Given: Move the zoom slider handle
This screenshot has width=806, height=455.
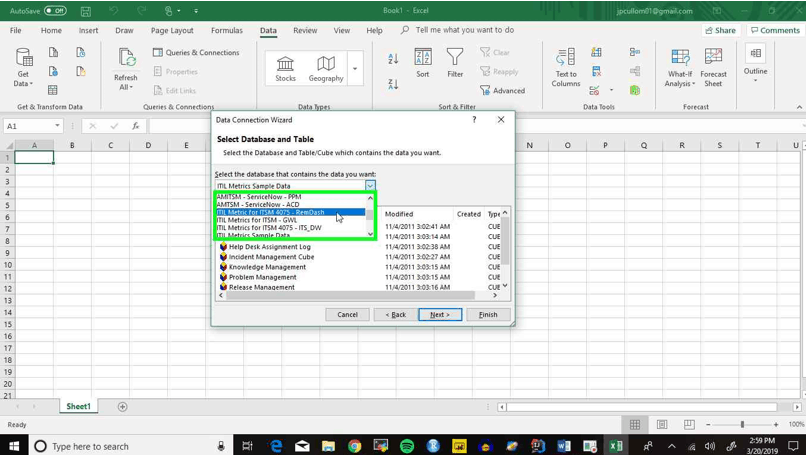Looking at the screenshot, I should pos(742,425).
